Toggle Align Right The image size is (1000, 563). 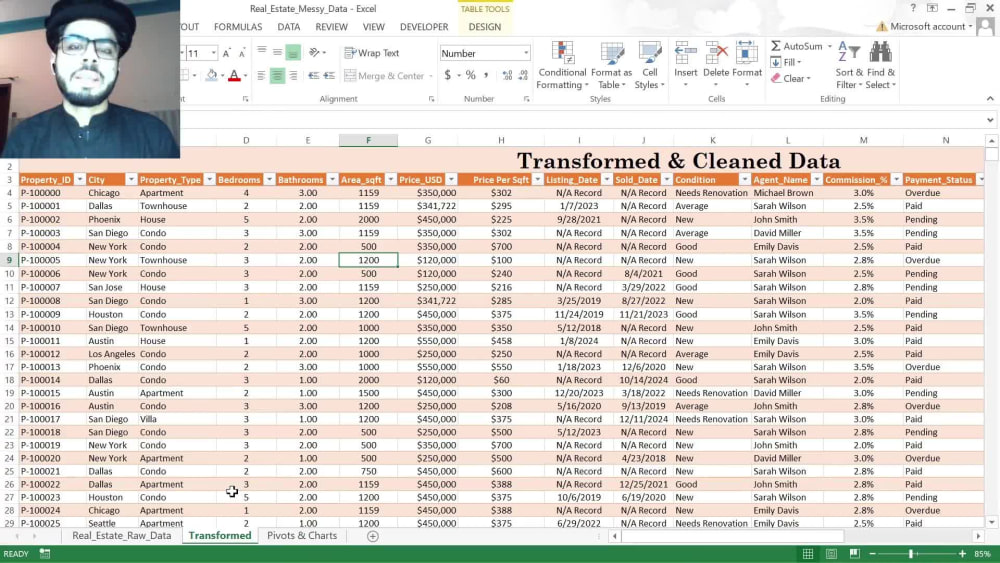293,76
